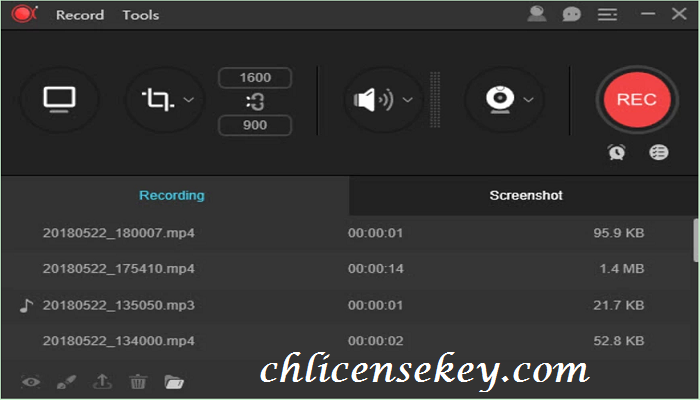Toggle the aspect ratio lock link icon

click(x=255, y=102)
